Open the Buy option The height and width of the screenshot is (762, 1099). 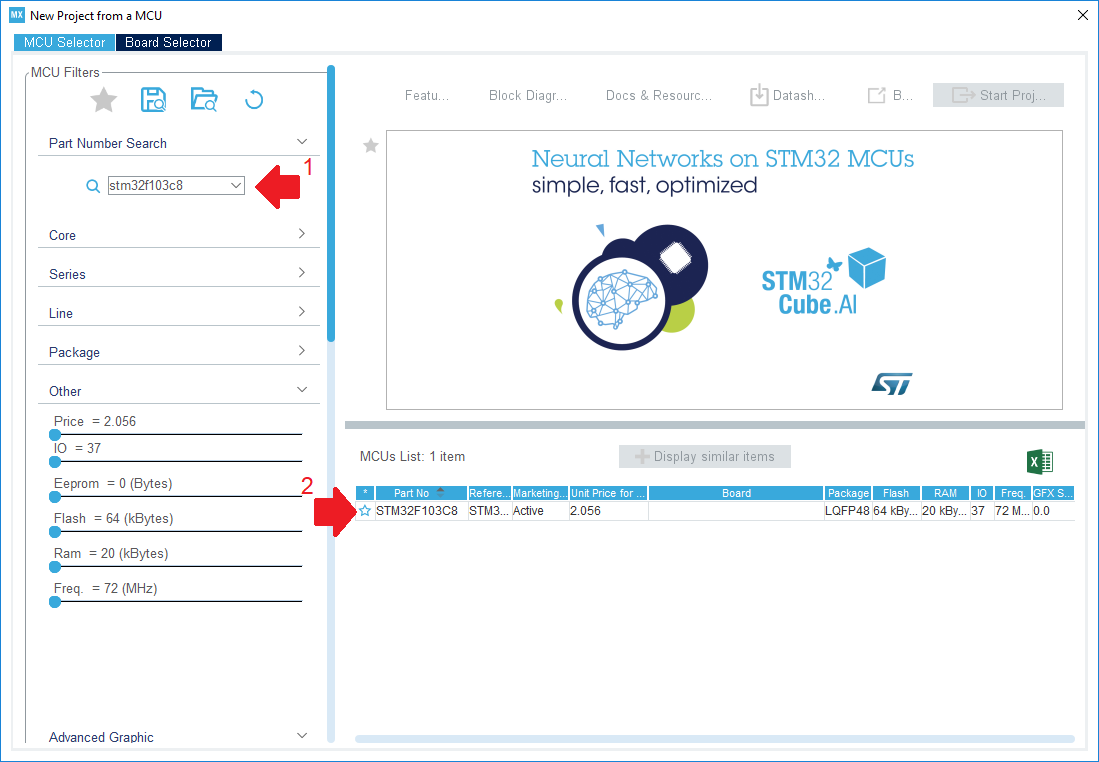[889, 95]
